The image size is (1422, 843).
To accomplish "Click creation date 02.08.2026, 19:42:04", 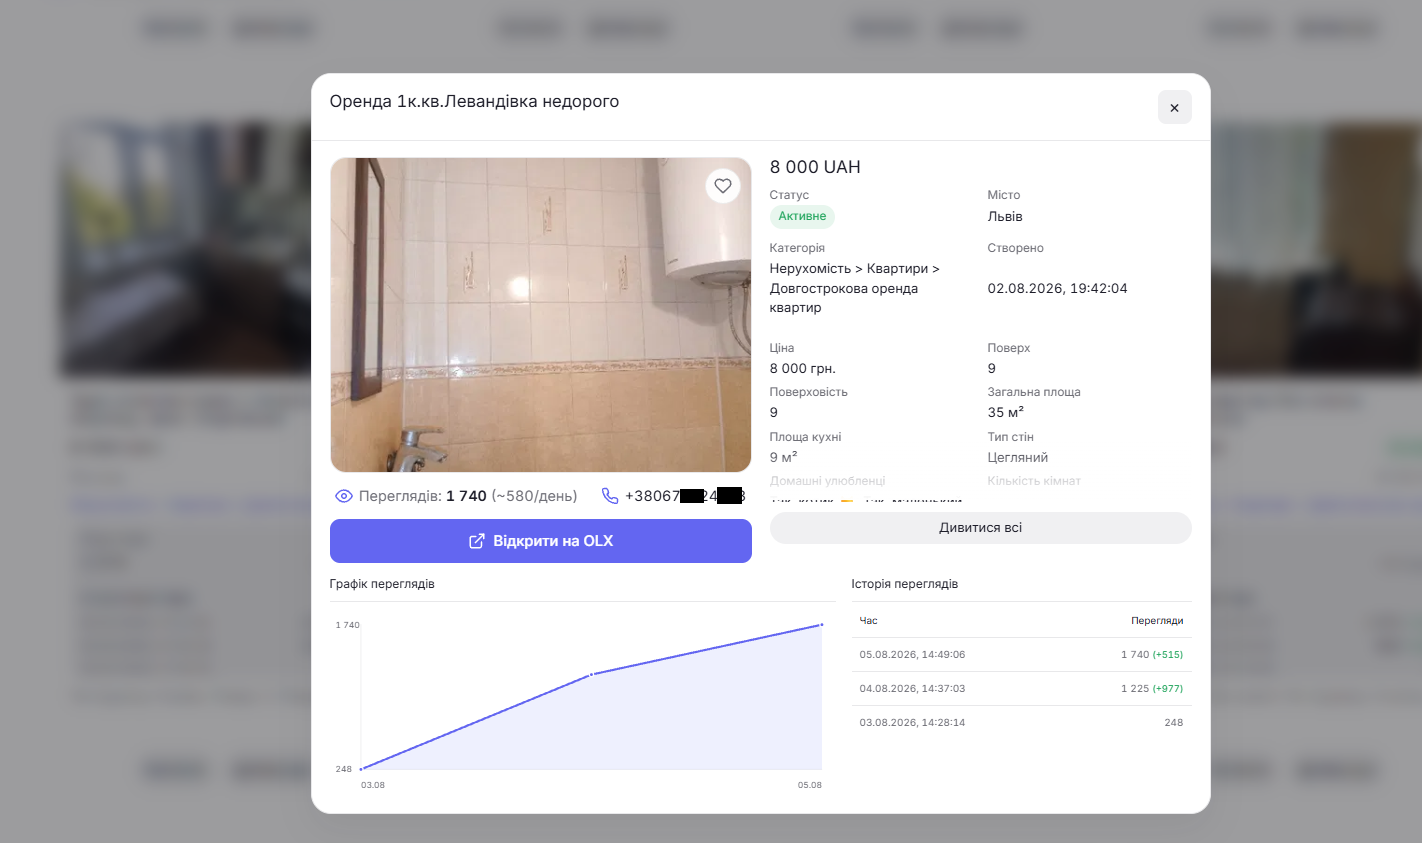I will point(1057,288).
